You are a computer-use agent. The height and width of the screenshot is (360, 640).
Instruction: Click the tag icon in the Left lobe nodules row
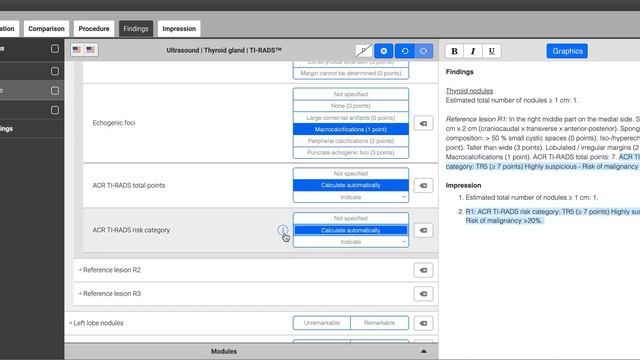(423, 323)
